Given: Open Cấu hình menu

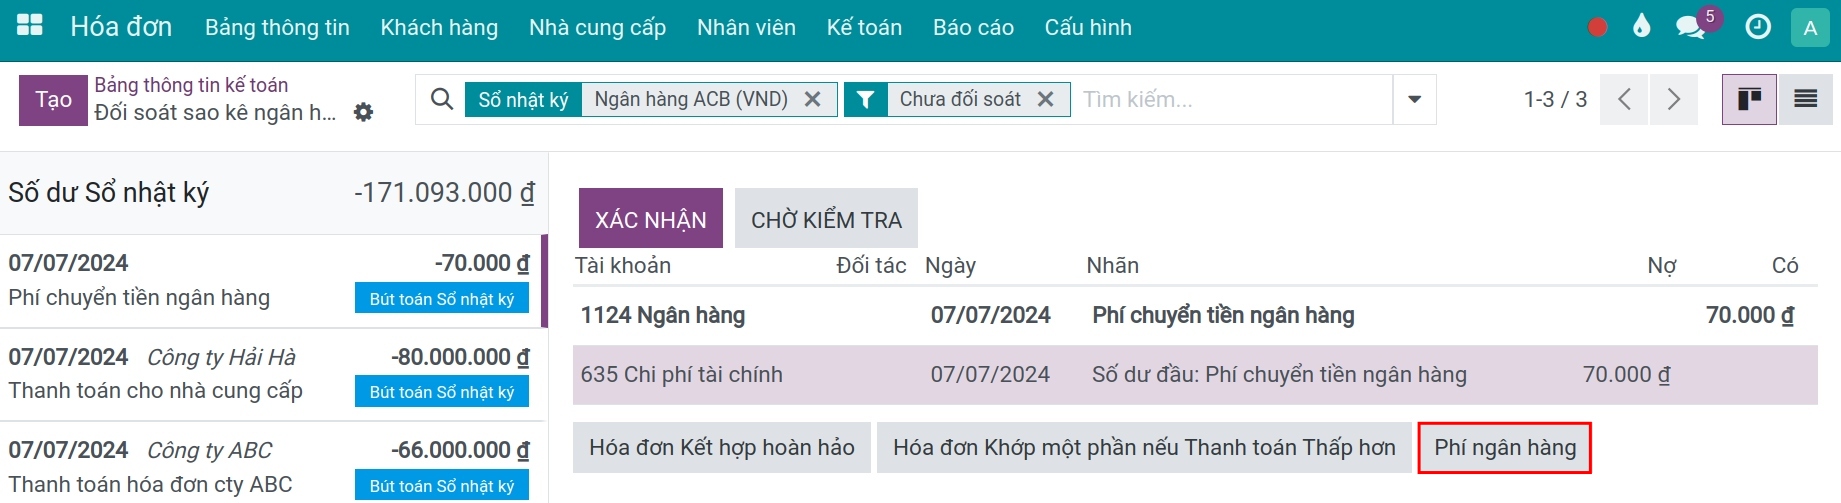Looking at the screenshot, I should pyautogui.click(x=1088, y=27).
